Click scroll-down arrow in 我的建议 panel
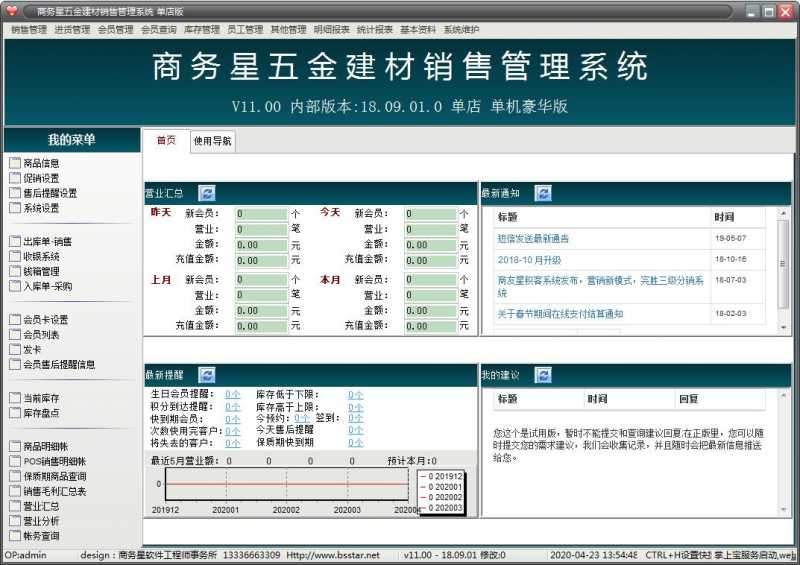Screen dimensions: 800x565 point(784,509)
